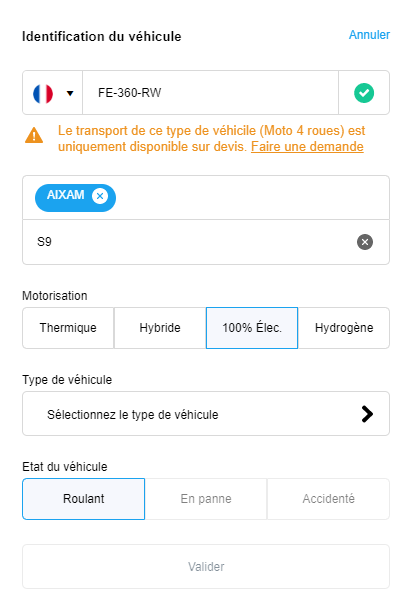Click the green plate validation checkmark
Viewport: 407px width, 597px height.
[x=364, y=93]
